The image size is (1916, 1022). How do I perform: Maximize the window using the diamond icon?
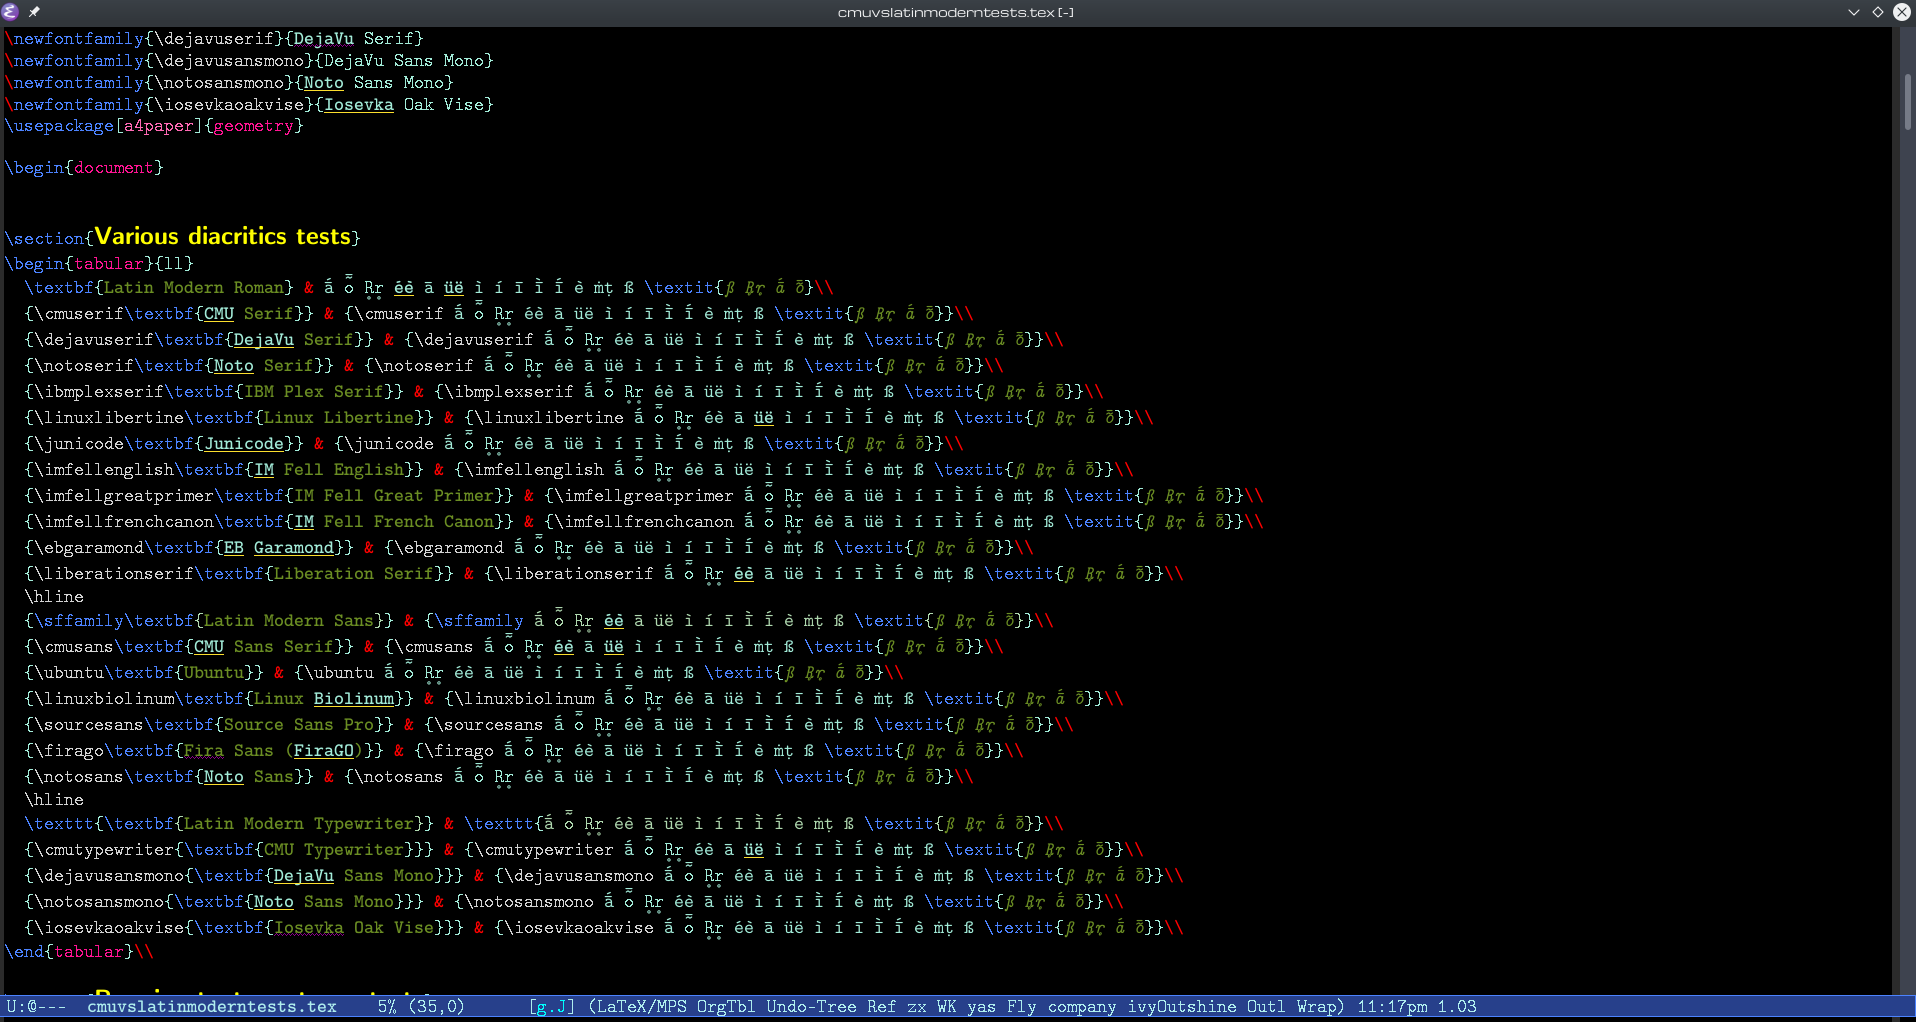point(1878,12)
